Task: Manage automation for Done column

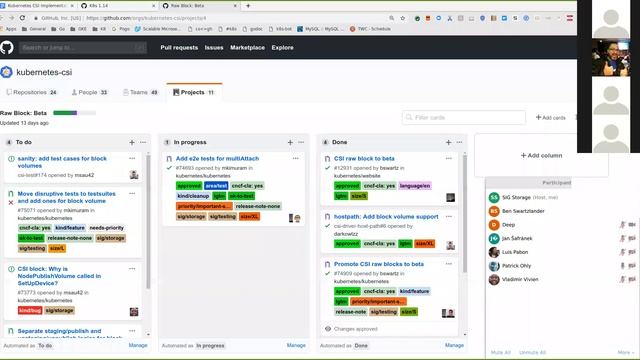Action: point(454,345)
